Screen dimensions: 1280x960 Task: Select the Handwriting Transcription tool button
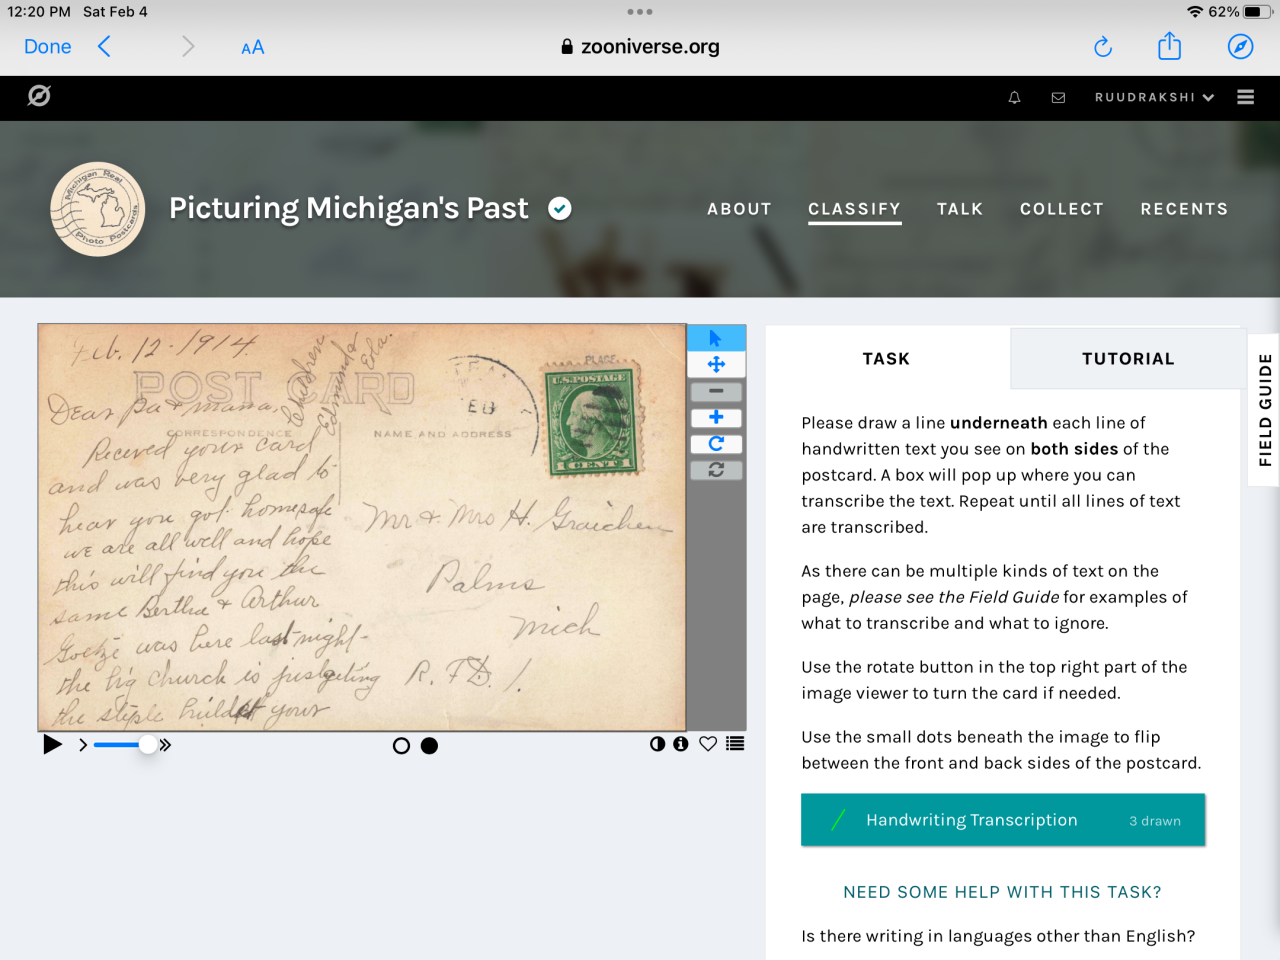tap(1003, 820)
